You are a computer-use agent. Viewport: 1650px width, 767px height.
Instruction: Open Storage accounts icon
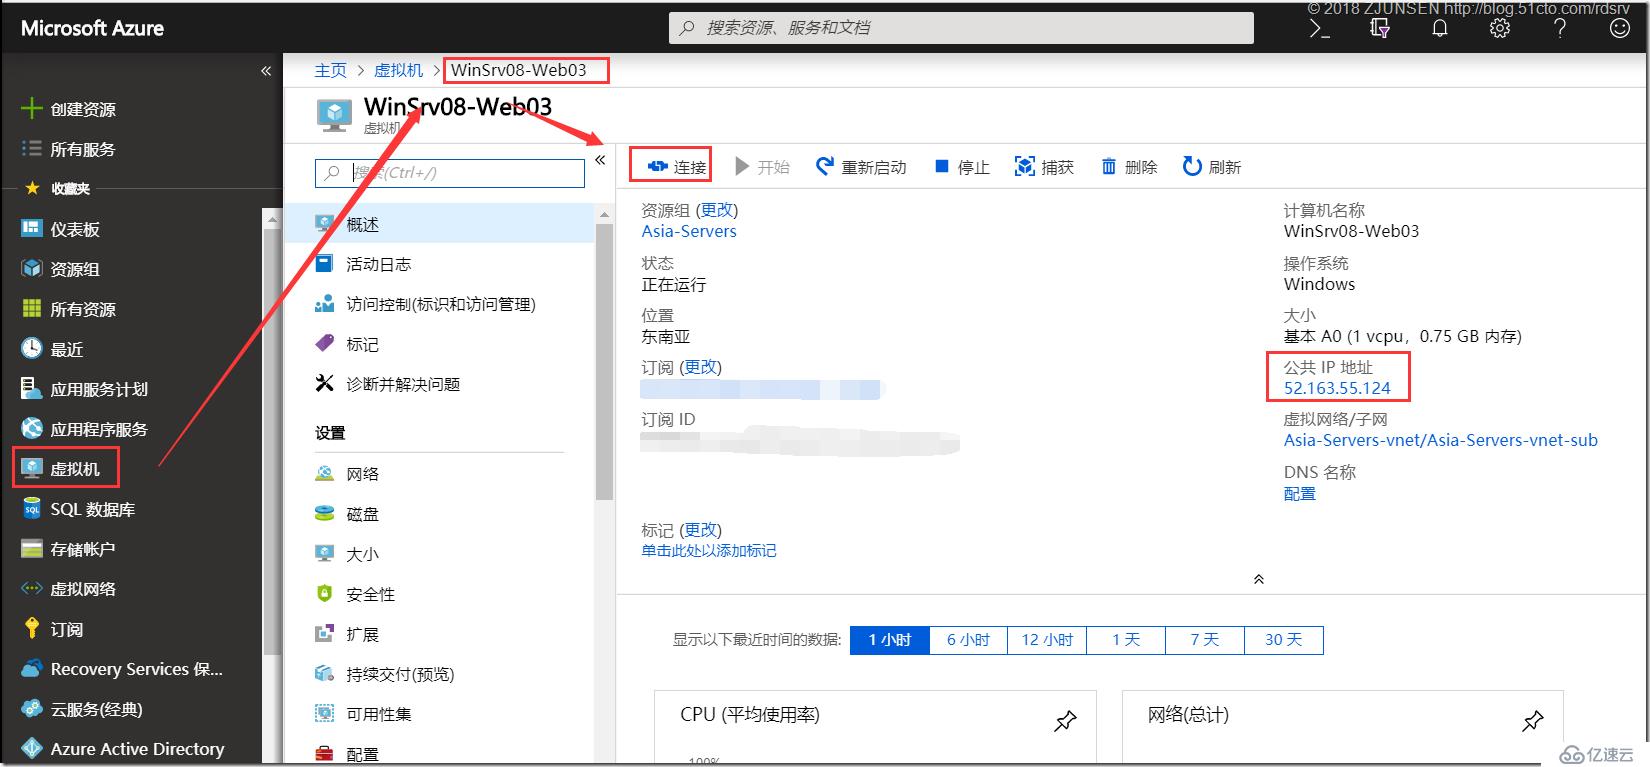32,549
